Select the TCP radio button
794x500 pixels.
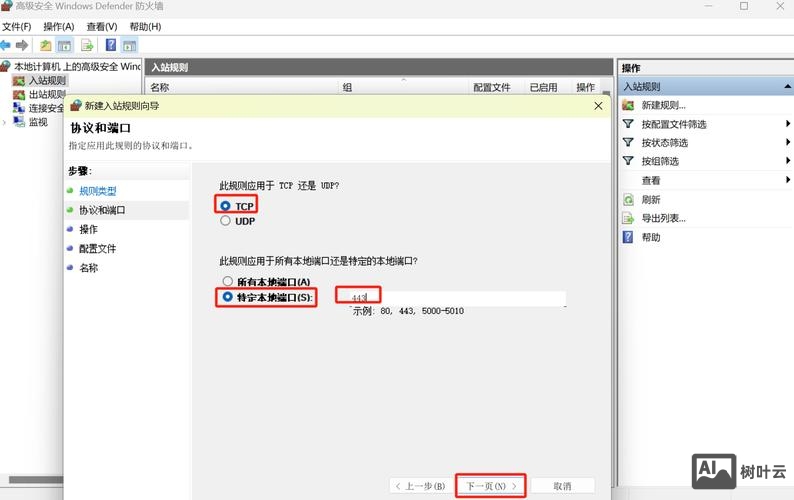[225, 206]
